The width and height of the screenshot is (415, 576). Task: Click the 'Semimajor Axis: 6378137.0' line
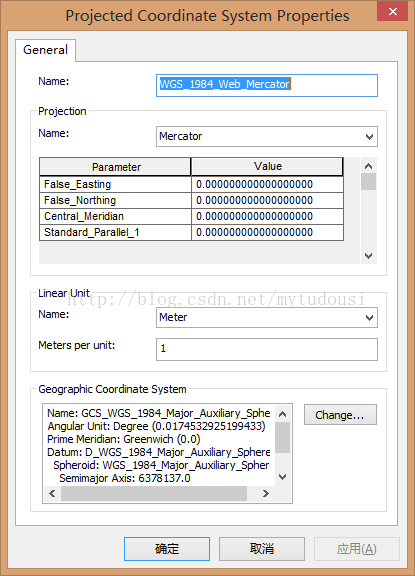pyautogui.click(x=125, y=478)
